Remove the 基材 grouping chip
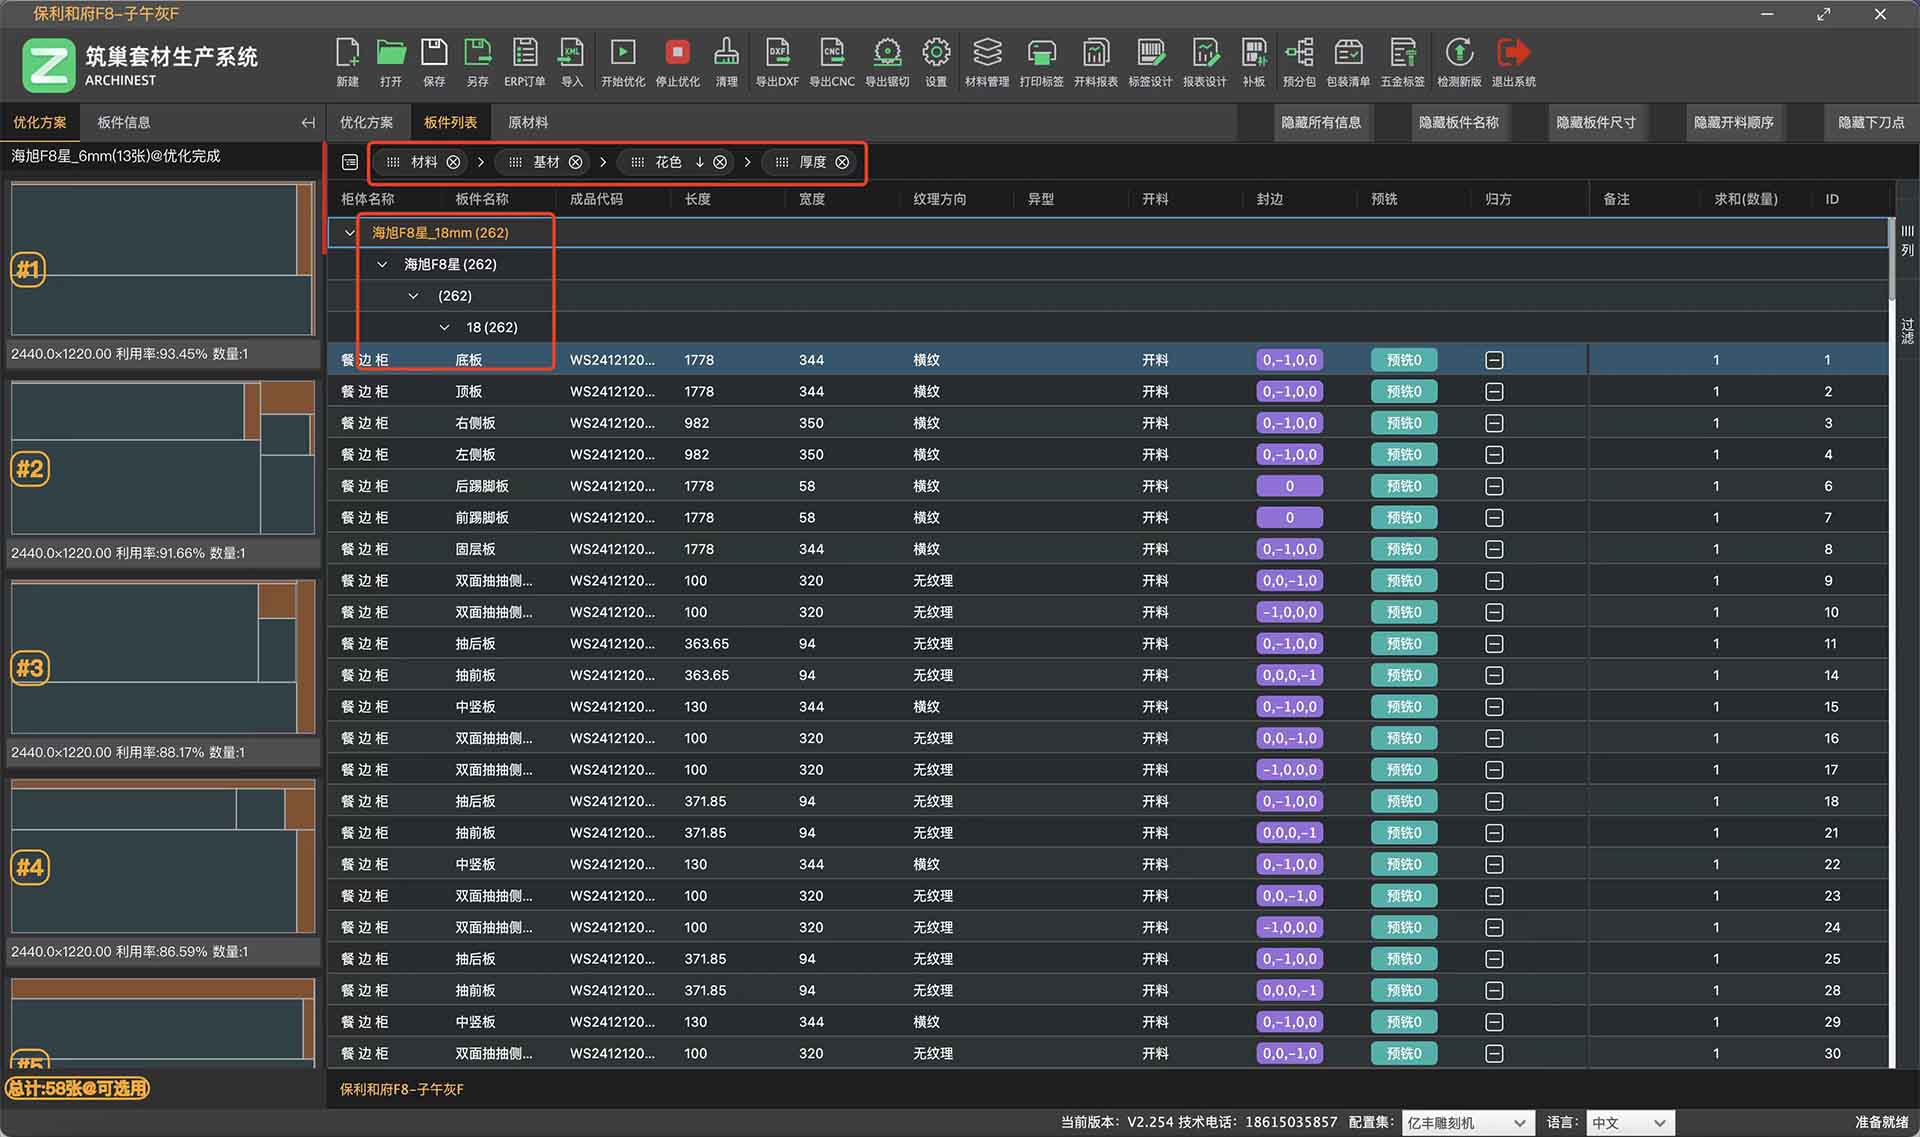1920x1137 pixels. coord(576,162)
